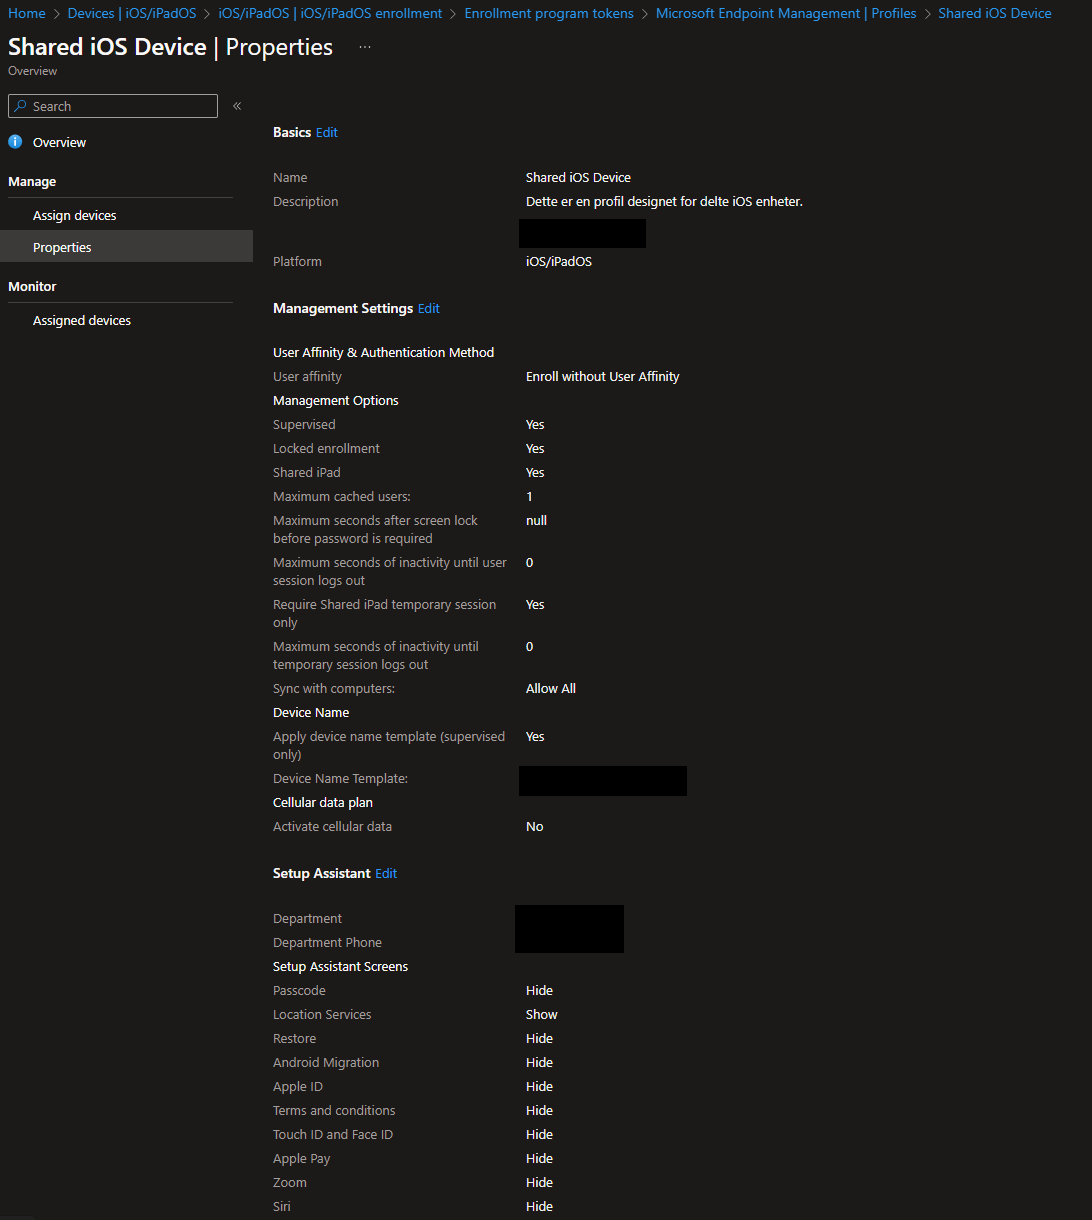This screenshot has height=1220, width=1092.
Task: Collapse the sidebar using the double chevron
Action: click(237, 104)
